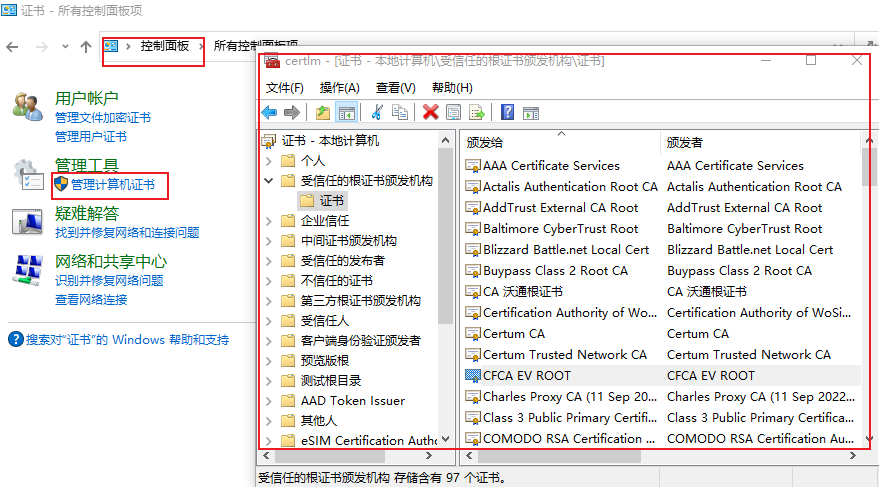
Task: Open the 操作(A) menu
Action: tap(340, 88)
